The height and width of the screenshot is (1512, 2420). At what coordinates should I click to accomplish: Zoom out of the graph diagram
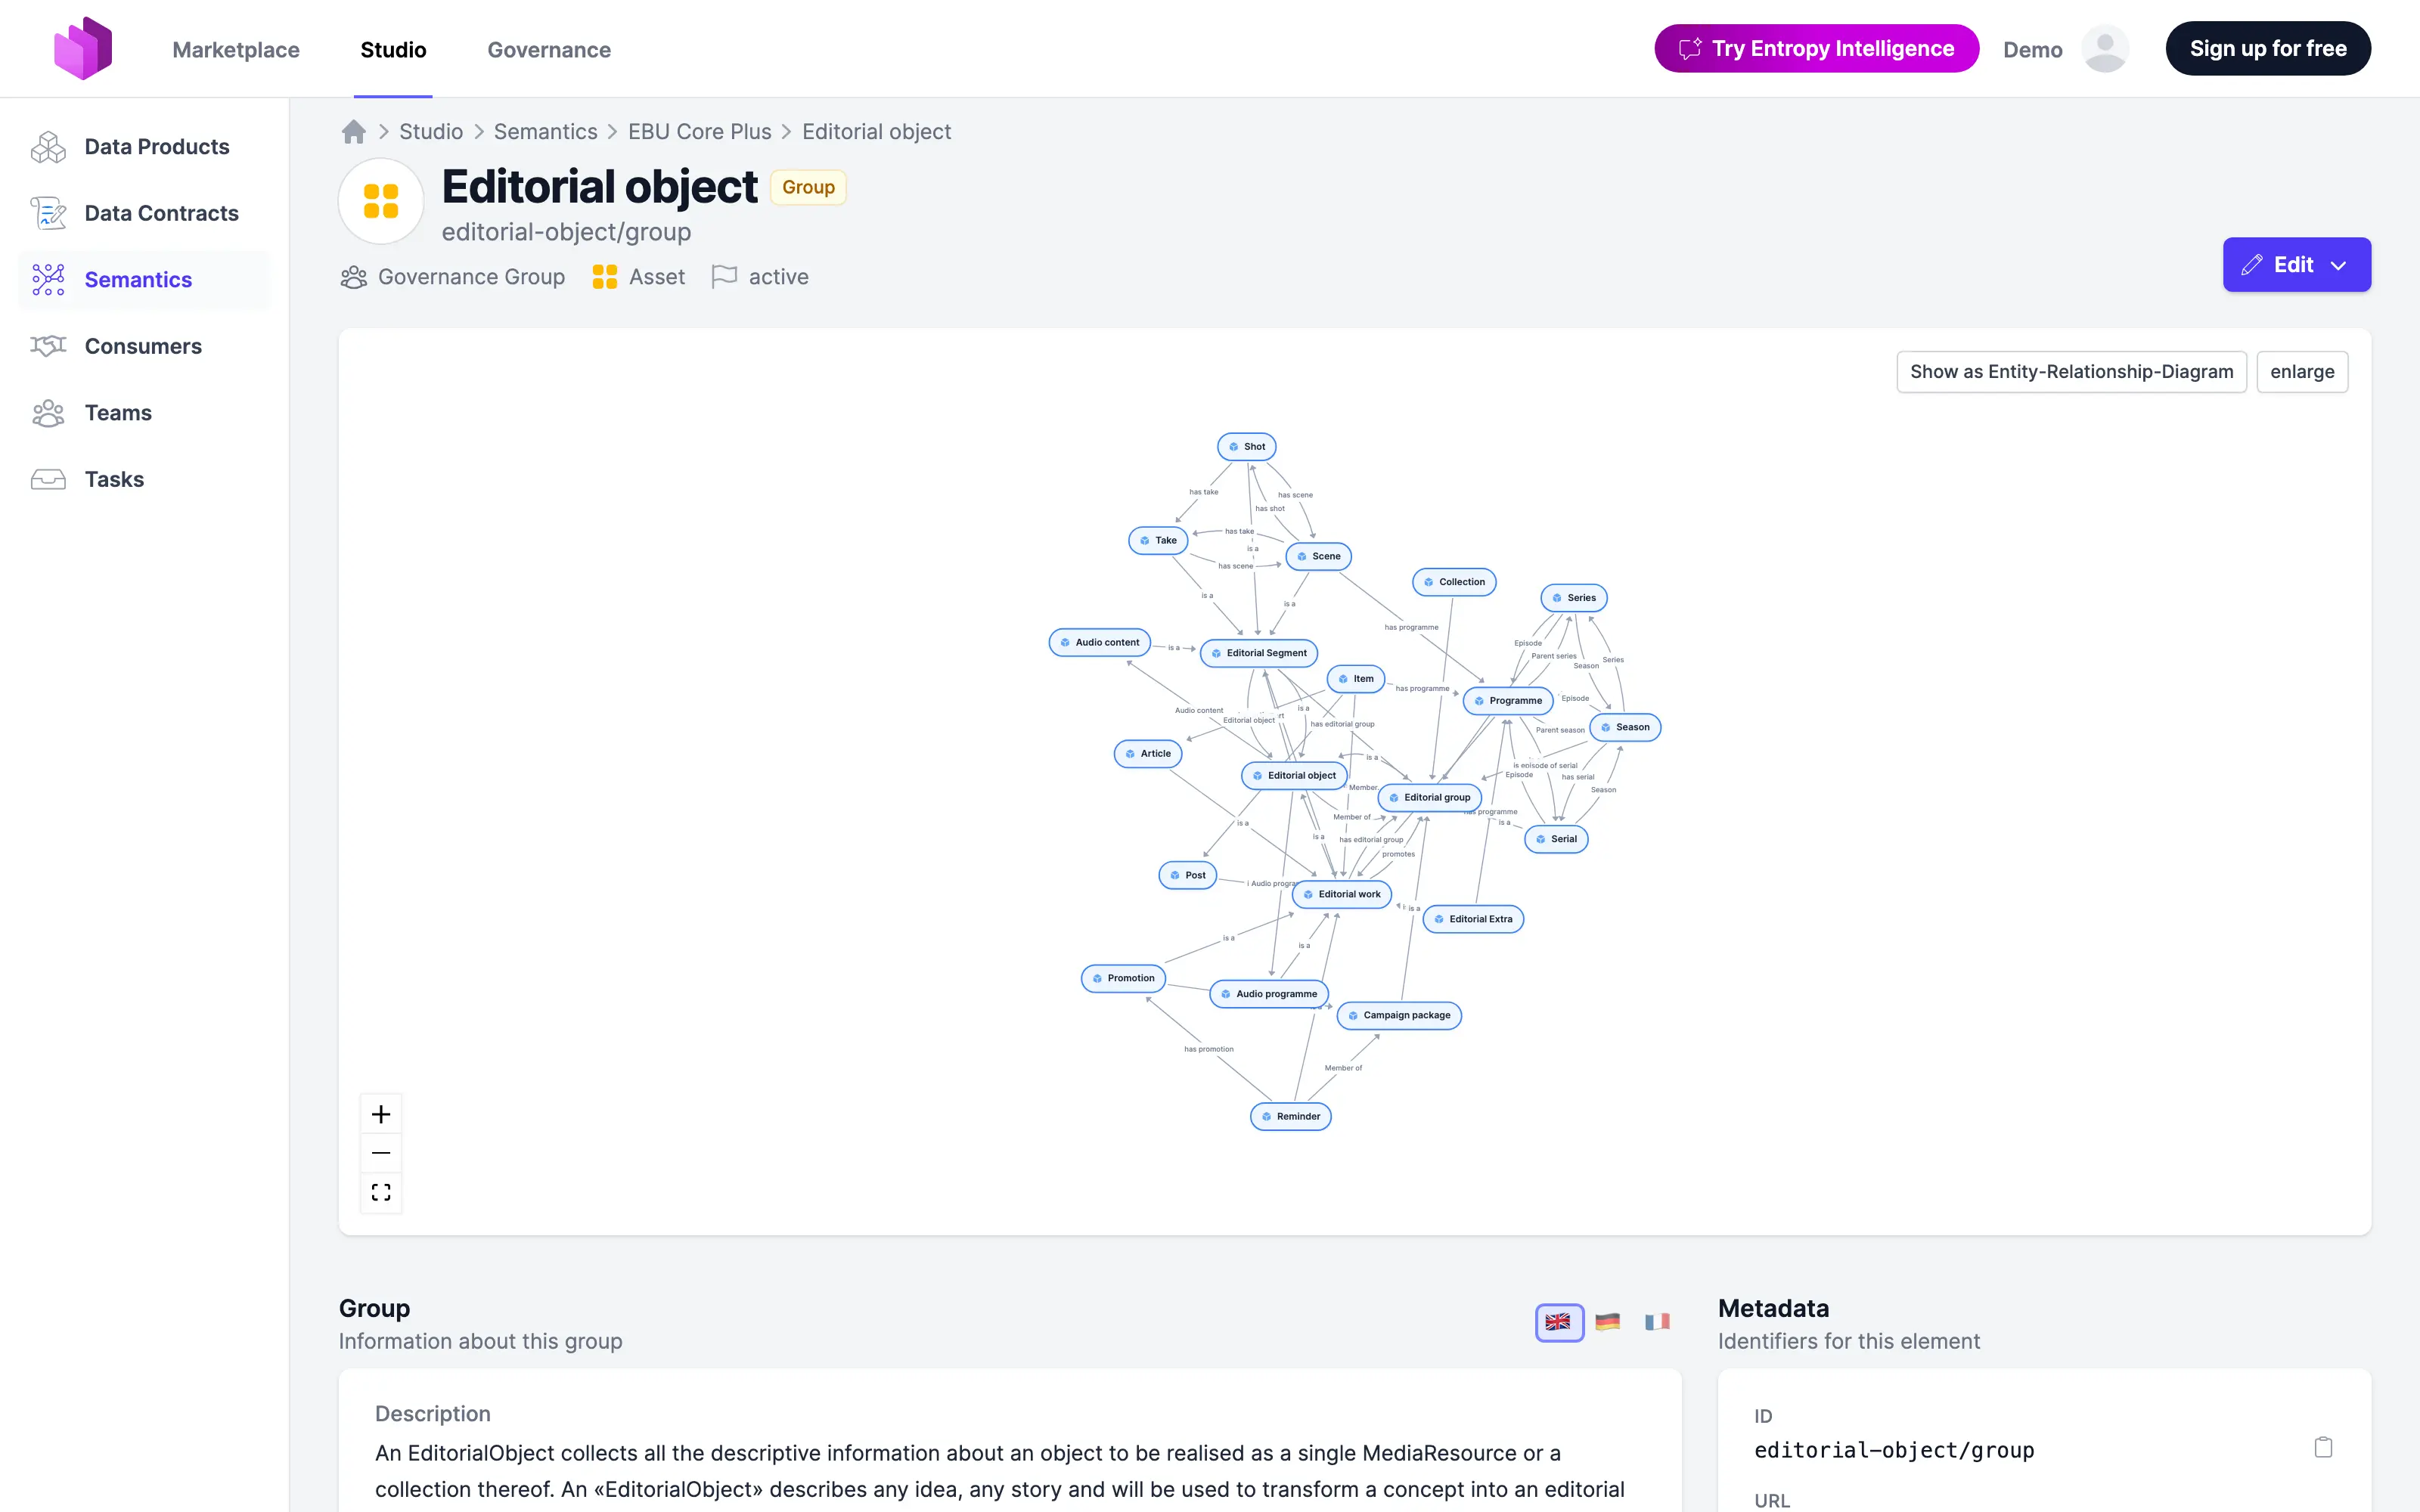pos(381,1152)
